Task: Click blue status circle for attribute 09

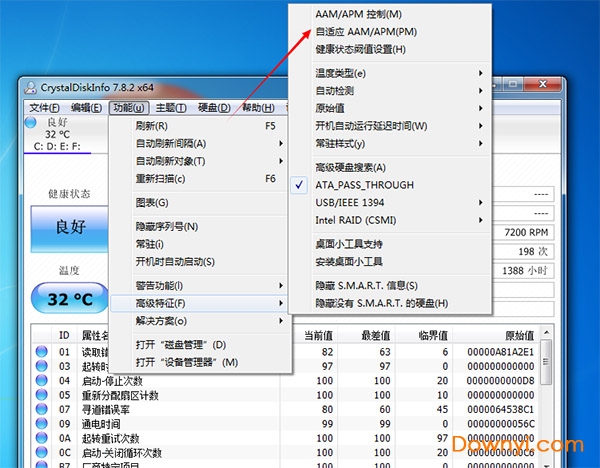Action: pyautogui.click(x=42, y=424)
